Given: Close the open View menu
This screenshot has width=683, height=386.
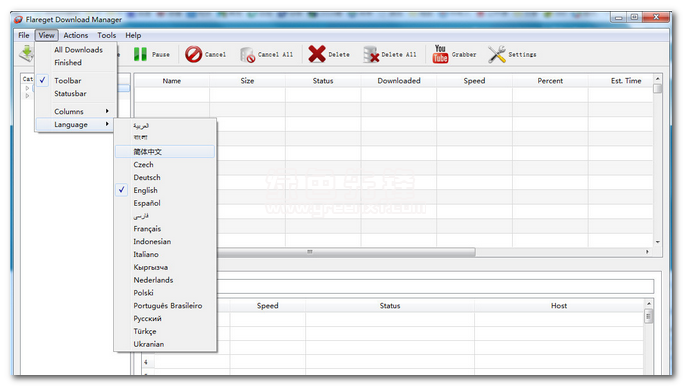Looking at the screenshot, I should coord(46,35).
